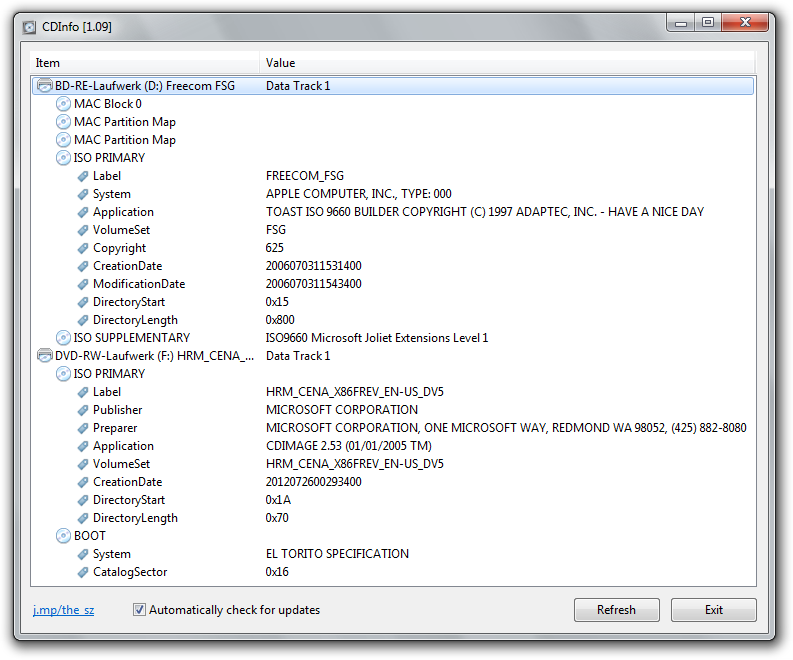Select the DVD-RW-Laufwerk (F:) HRM_CENA row
The width and height of the screenshot is (793, 660).
tap(393, 356)
